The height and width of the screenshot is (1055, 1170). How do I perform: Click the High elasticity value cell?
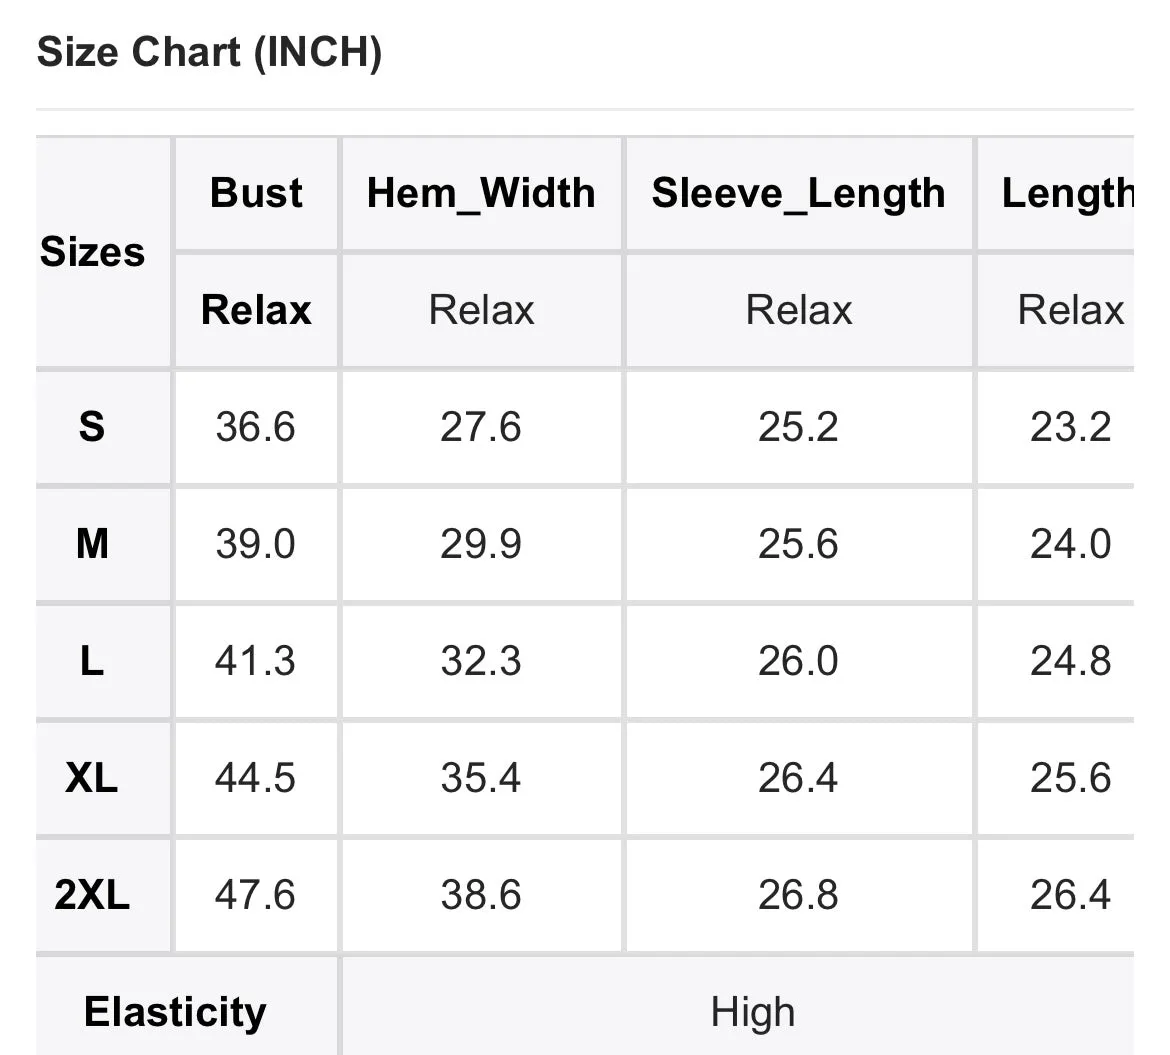tap(752, 1012)
